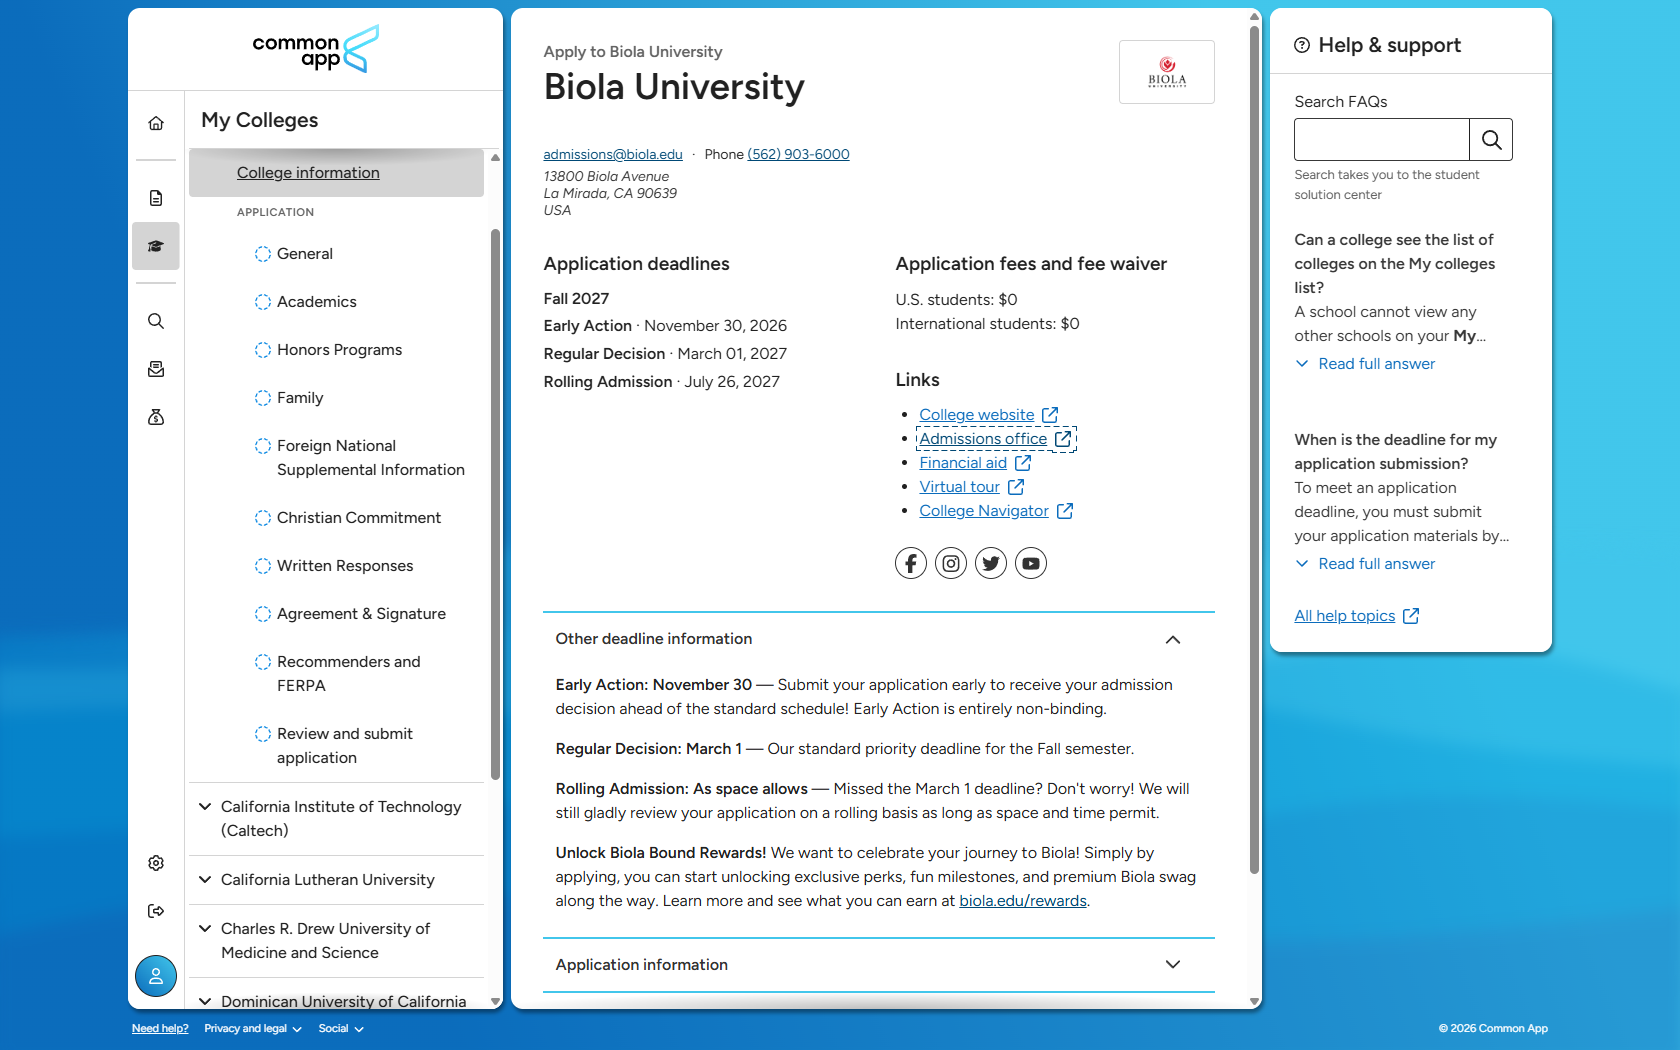Open the College Search magnifier icon in sidebar

[156, 321]
